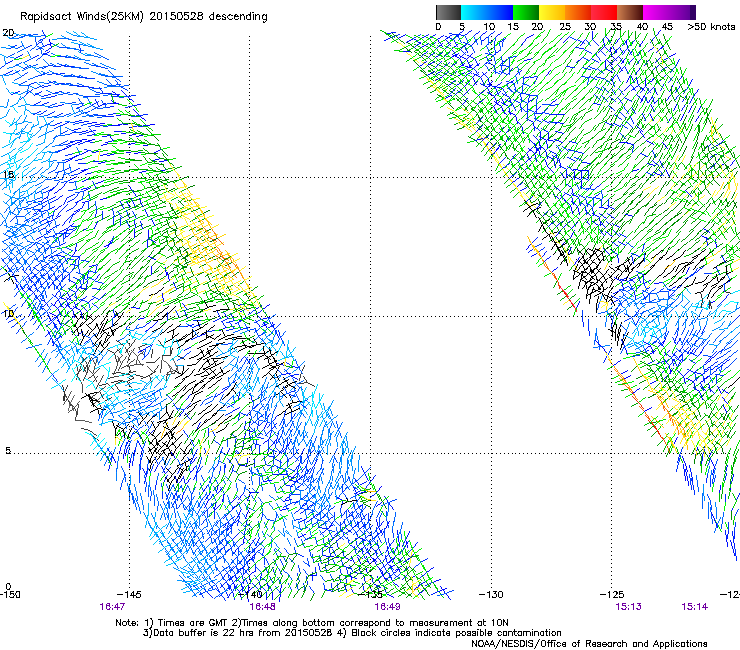
Task: Click the pass time label '15:13'
Action: click(x=628, y=607)
